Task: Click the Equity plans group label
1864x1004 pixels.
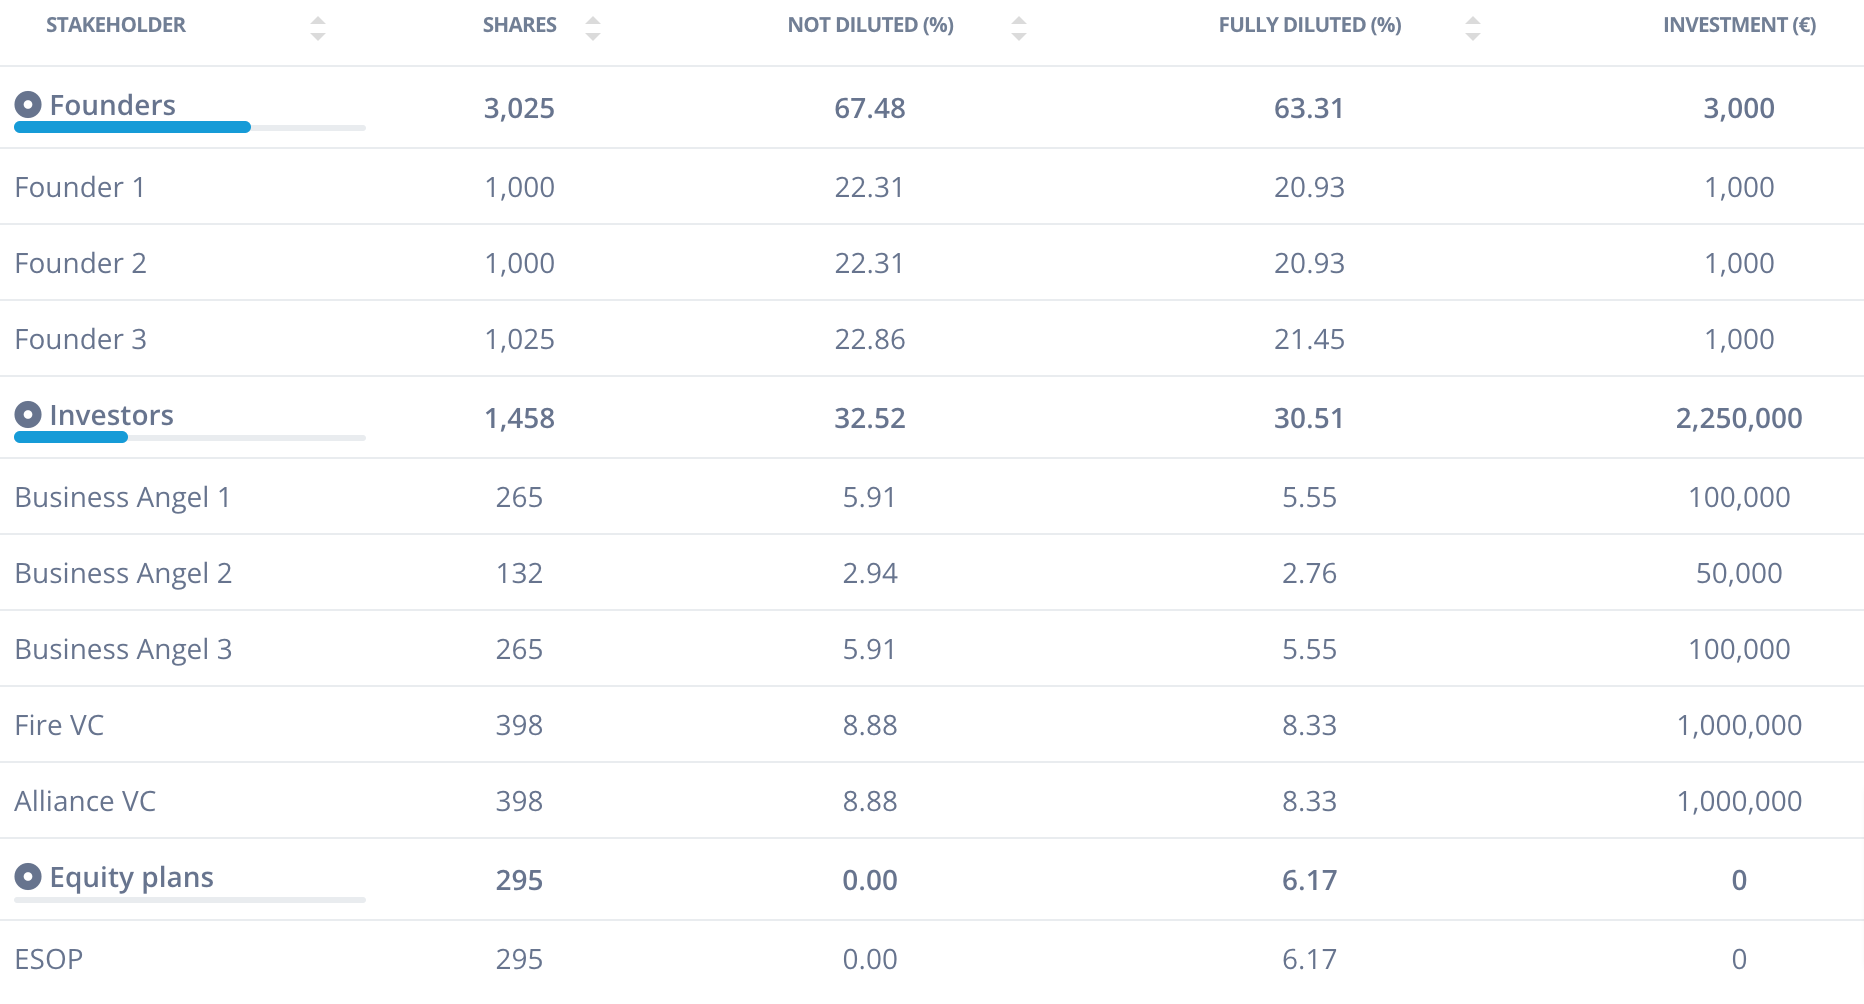Action: (132, 878)
